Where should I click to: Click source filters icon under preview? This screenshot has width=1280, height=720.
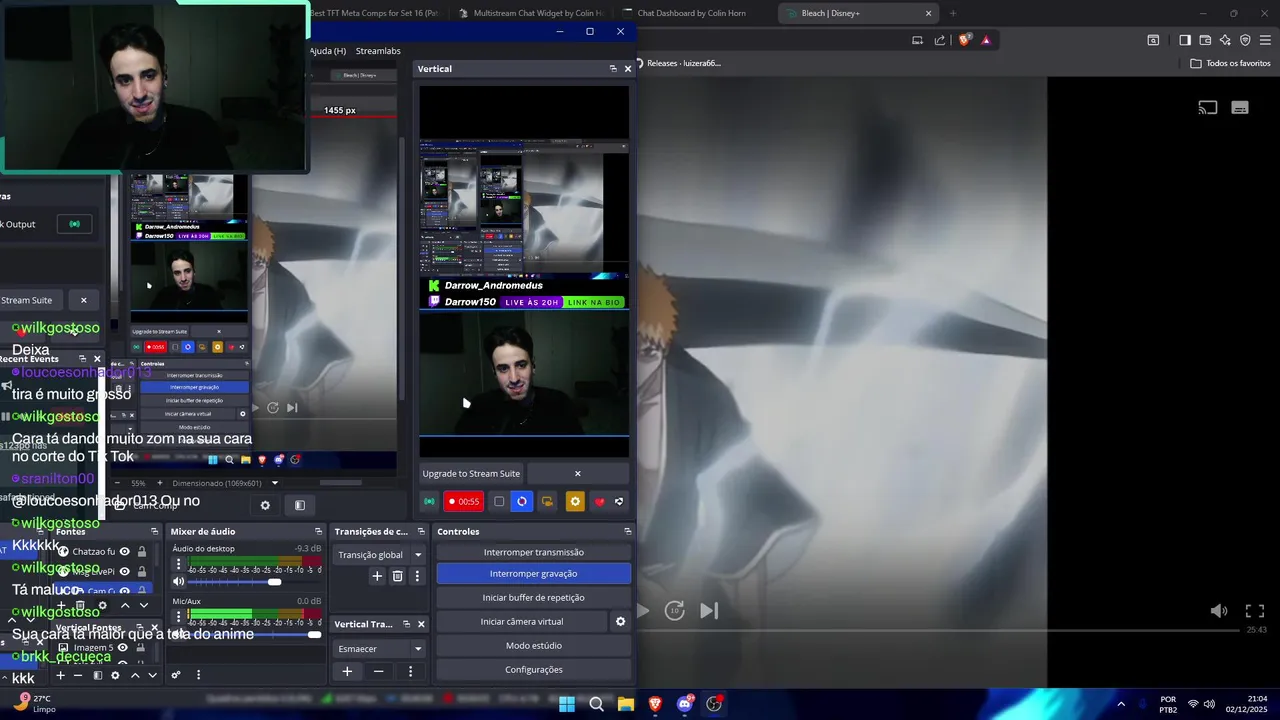[x=299, y=505]
